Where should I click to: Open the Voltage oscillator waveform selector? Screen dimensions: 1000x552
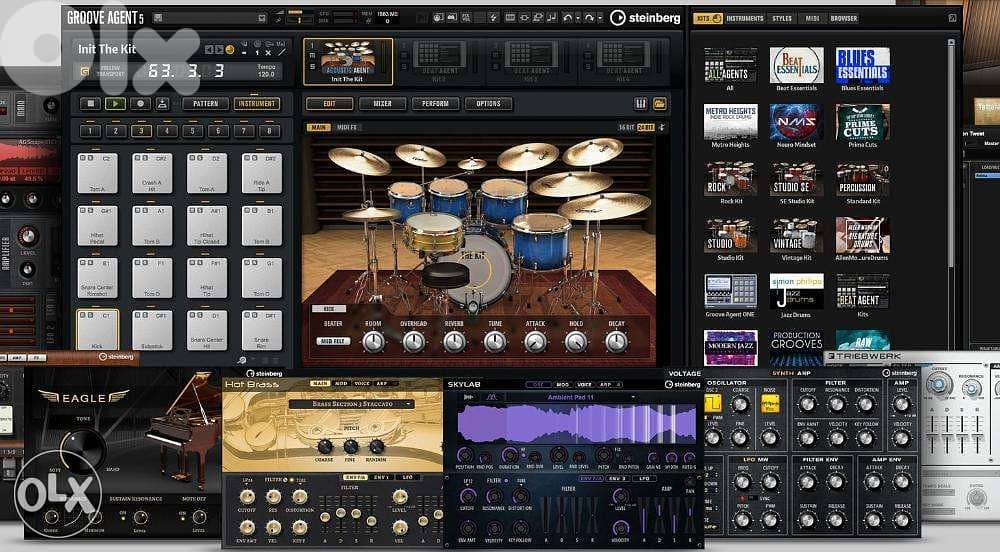pos(712,403)
